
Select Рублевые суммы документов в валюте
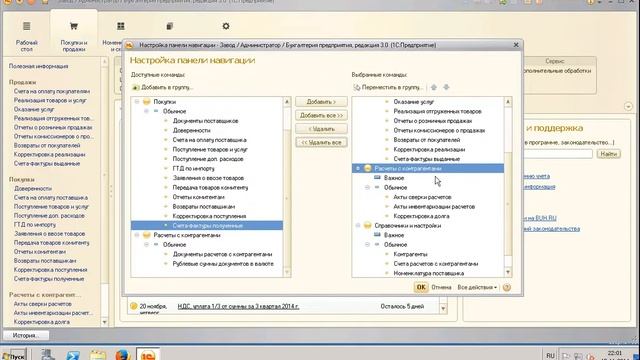pyautogui.click(x=223, y=264)
